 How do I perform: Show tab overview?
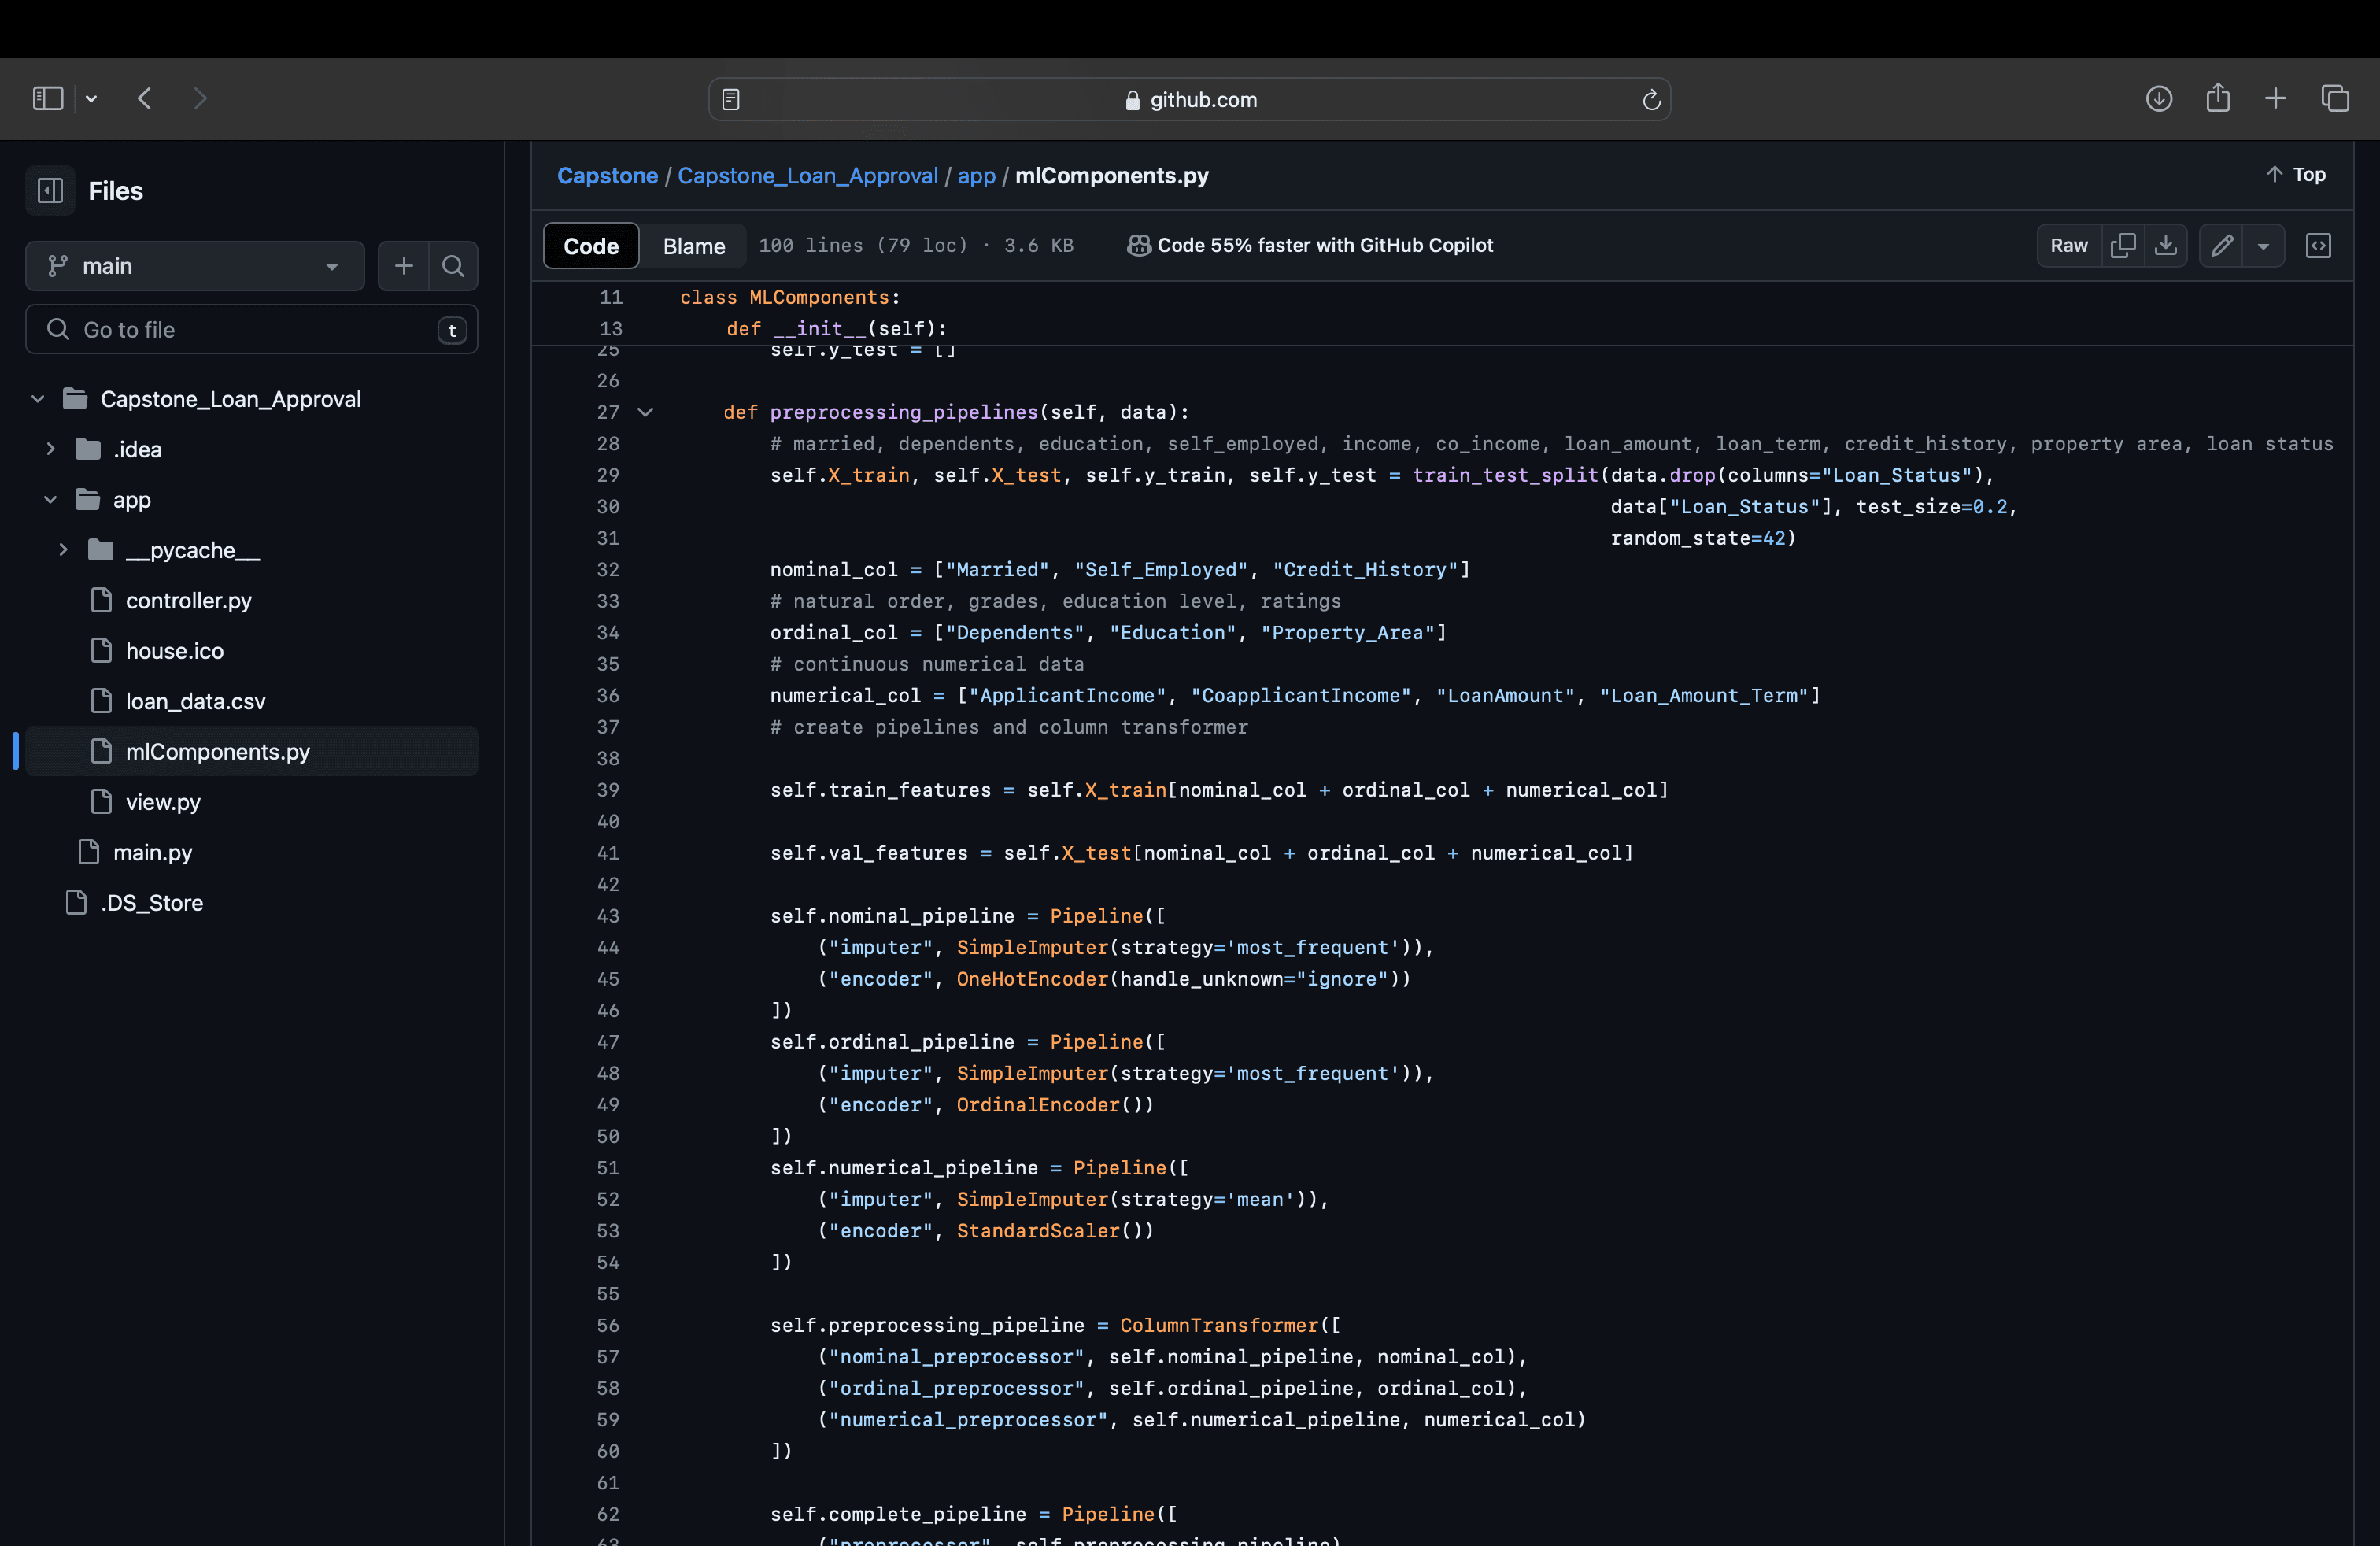point(2335,98)
